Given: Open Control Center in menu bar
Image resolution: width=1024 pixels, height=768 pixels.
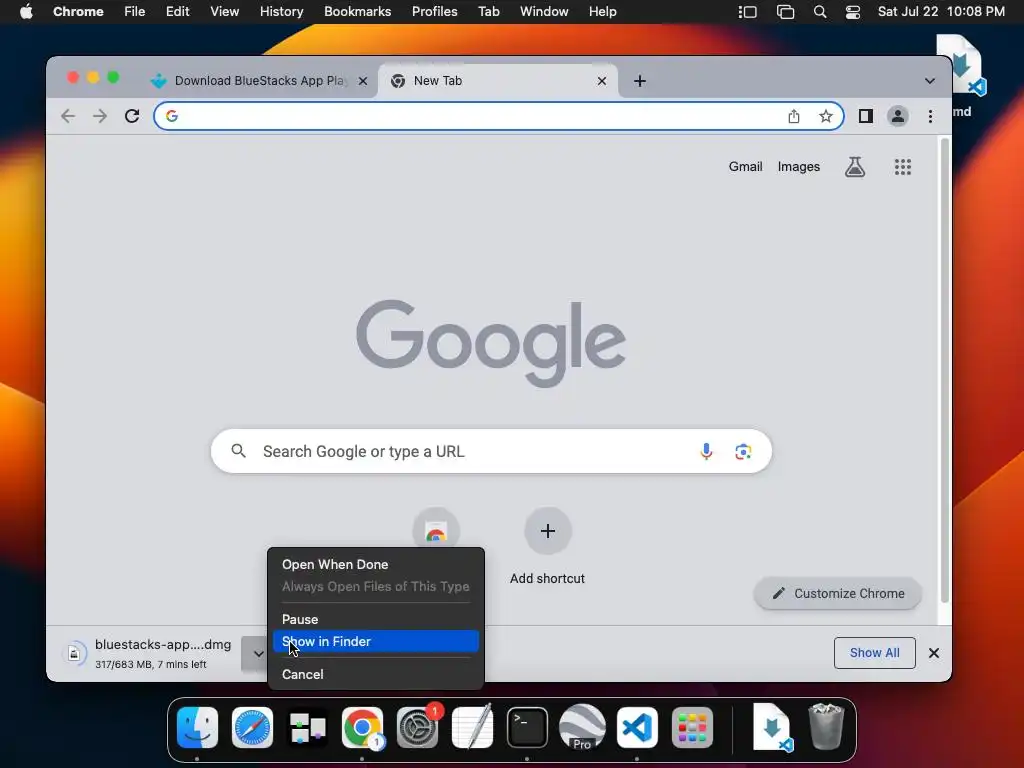Looking at the screenshot, I should 852,12.
